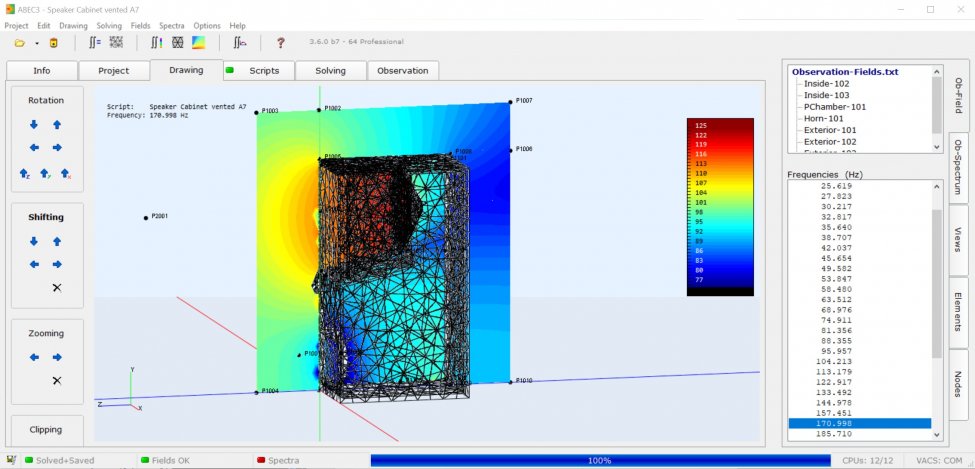Select the Nodes vertical side tab

(958, 384)
